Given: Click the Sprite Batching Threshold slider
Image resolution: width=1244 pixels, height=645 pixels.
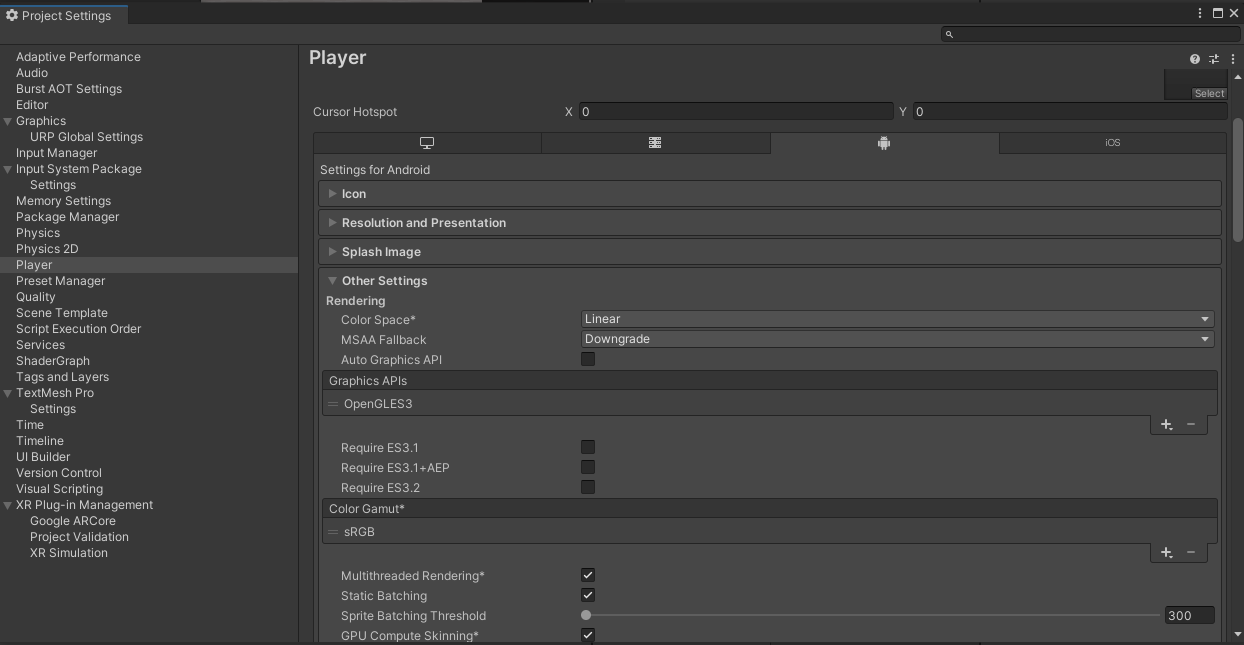Looking at the screenshot, I should pyautogui.click(x=585, y=615).
